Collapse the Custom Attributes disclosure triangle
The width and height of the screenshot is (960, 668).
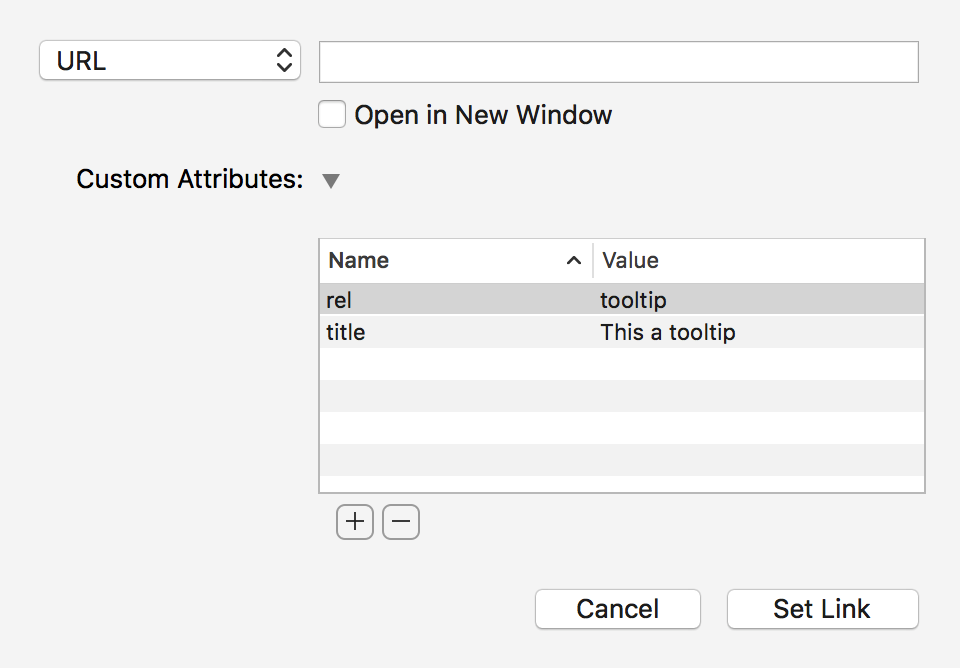click(x=331, y=181)
